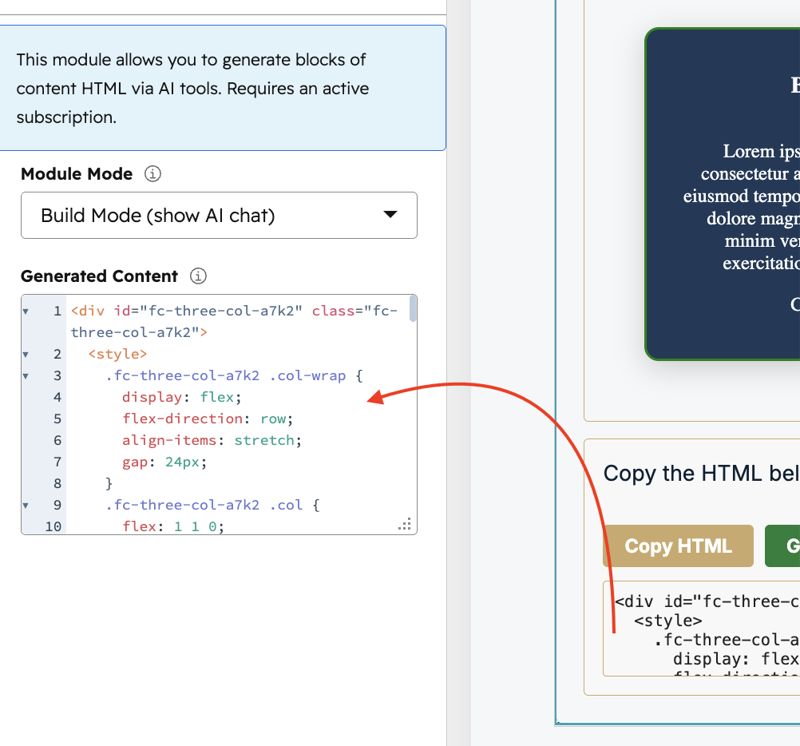This screenshot has width=800, height=746.
Task: Click the HTML preview code box below Copy HTML
Action: [x=702, y=629]
